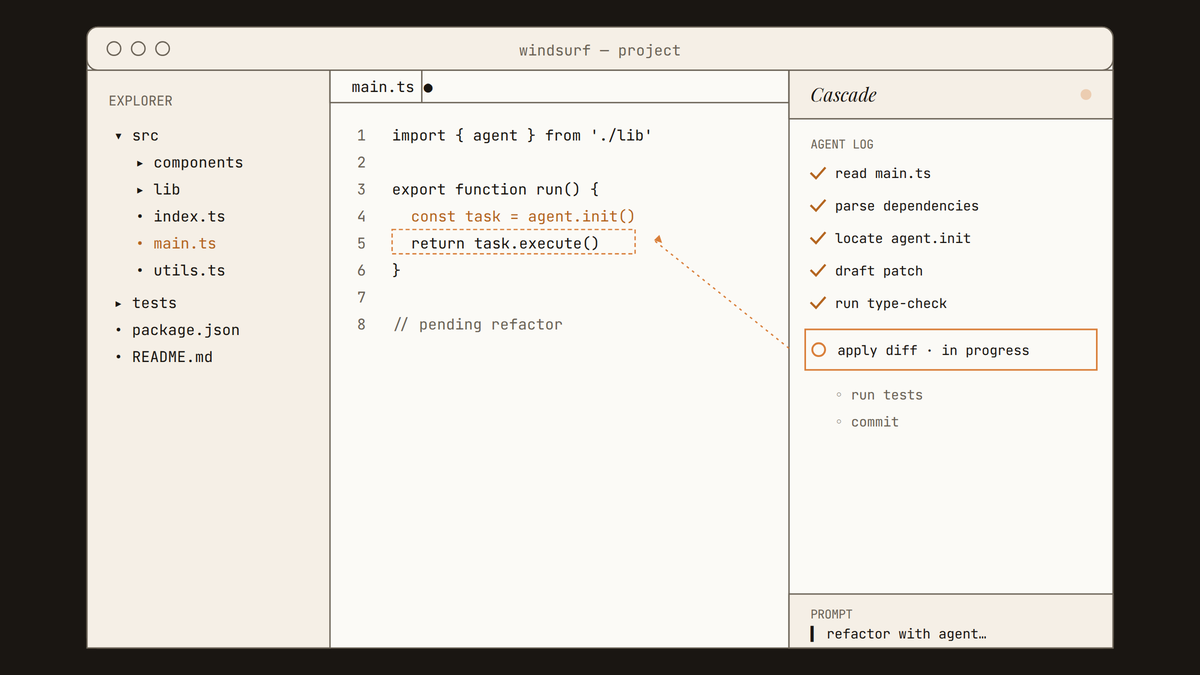
Task: Click the second window control circle
Action: tap(138, 49)
